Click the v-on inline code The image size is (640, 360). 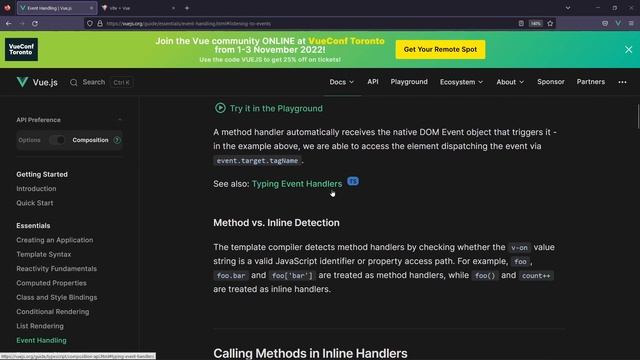(519, 247)
